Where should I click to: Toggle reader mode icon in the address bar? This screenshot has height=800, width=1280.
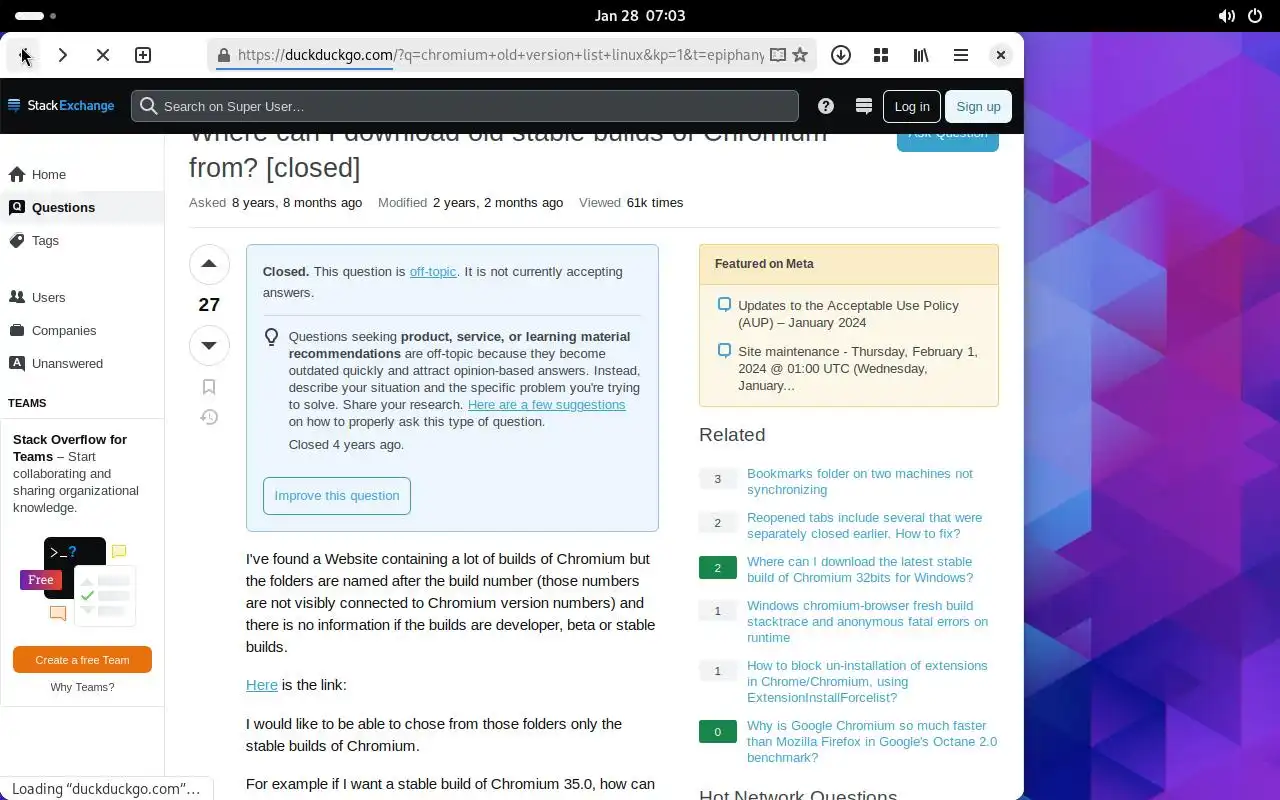(778, 55)
